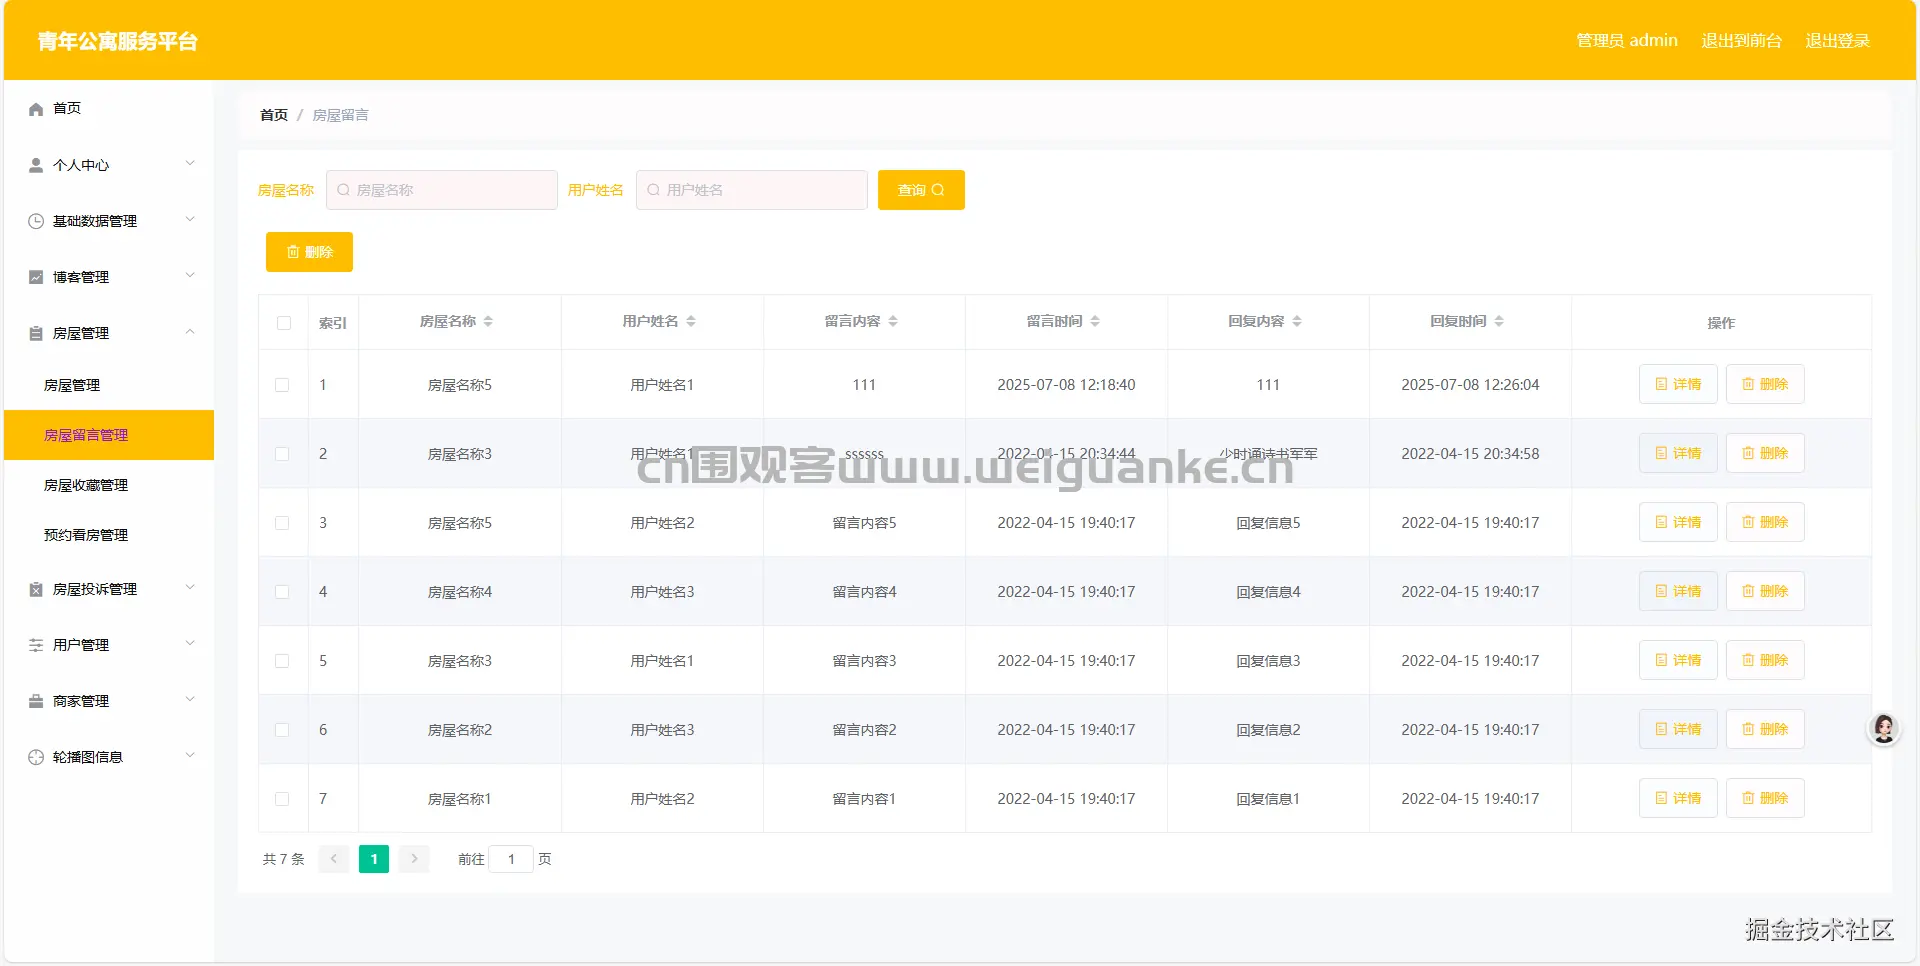Sort by 房屋名称 column arrows

click(x=488, y=321)
